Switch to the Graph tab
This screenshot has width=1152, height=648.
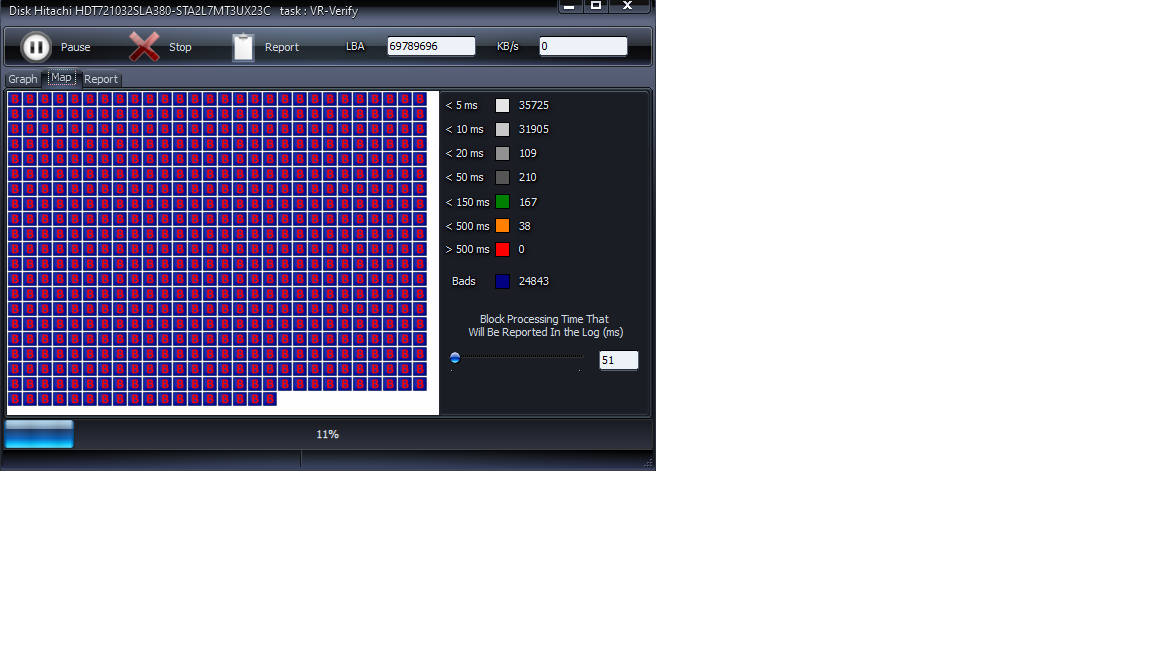coord(23,79)
